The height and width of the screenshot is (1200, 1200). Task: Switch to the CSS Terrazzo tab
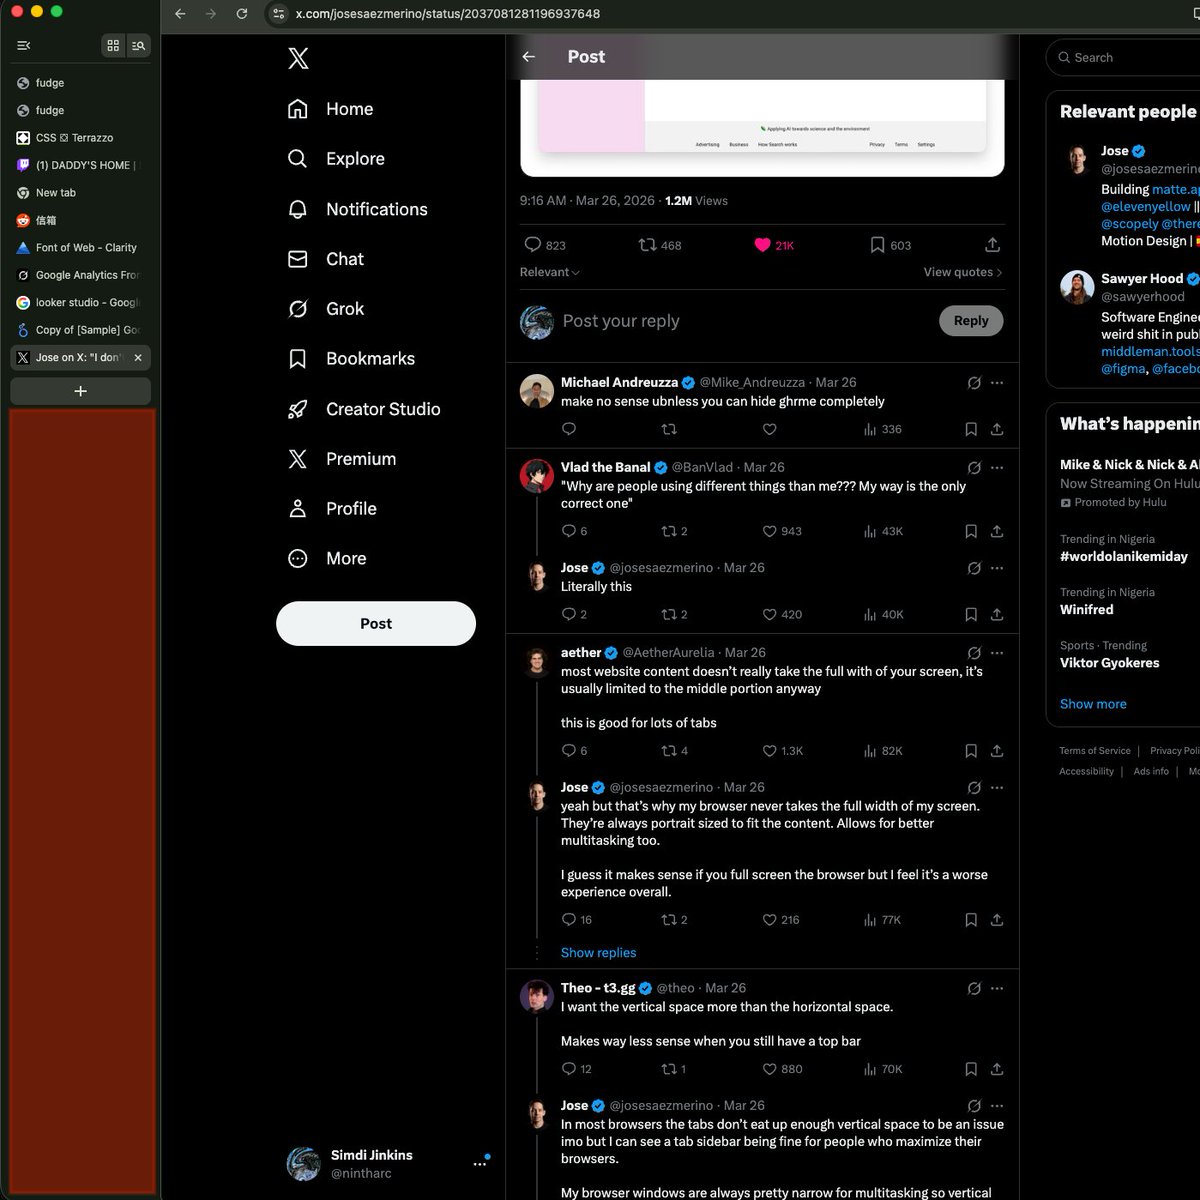point(80,138)
